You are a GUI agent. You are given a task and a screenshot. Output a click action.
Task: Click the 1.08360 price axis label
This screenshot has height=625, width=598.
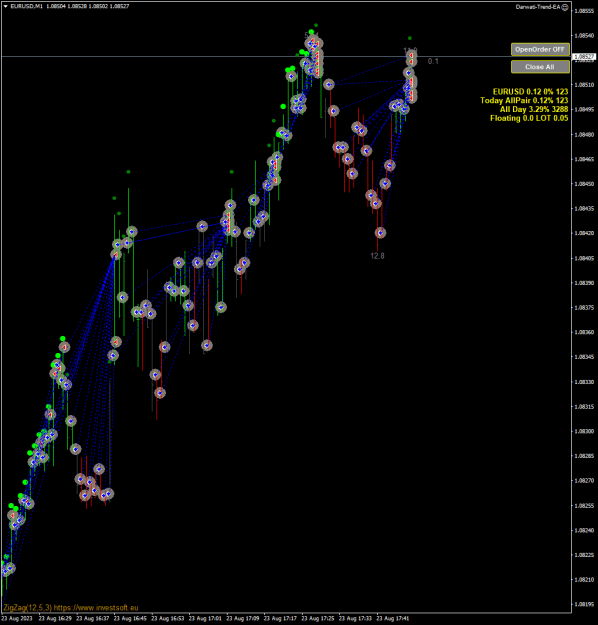(584, 332)
